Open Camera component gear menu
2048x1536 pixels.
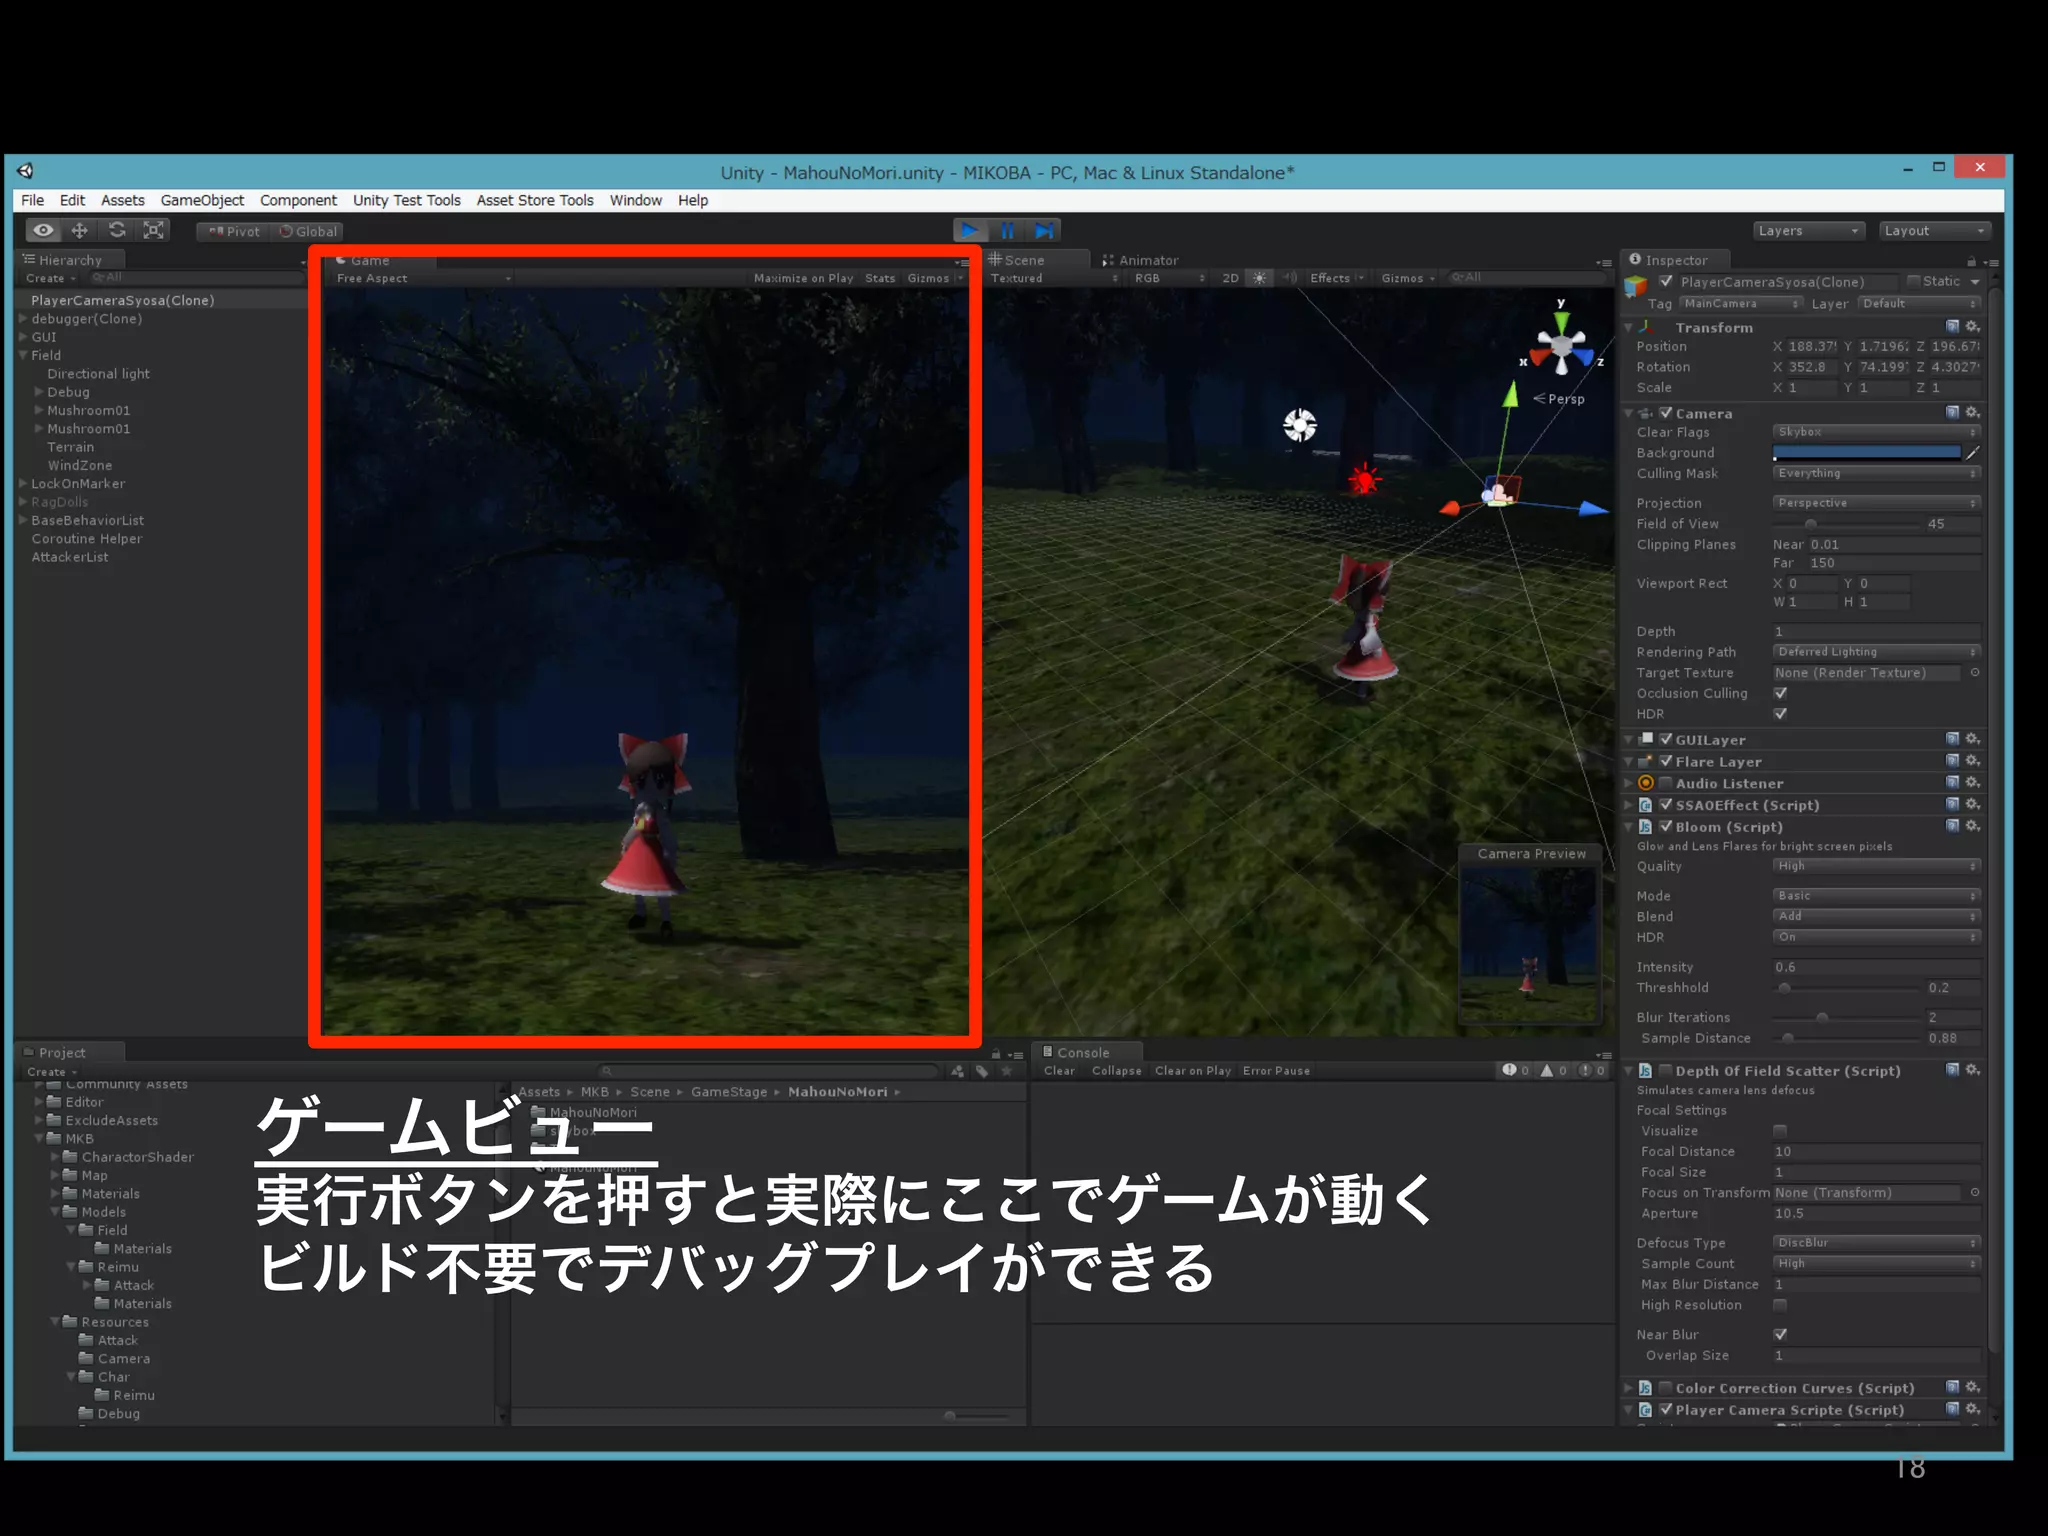point(1972,412)
